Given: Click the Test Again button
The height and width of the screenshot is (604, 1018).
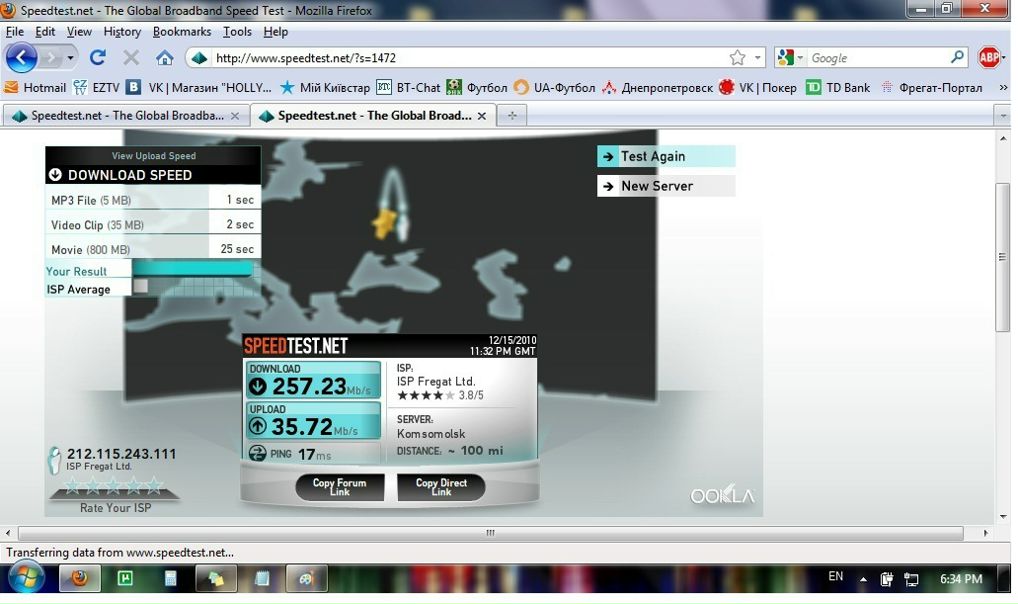Looking at the screenshot, I should 666,156.
